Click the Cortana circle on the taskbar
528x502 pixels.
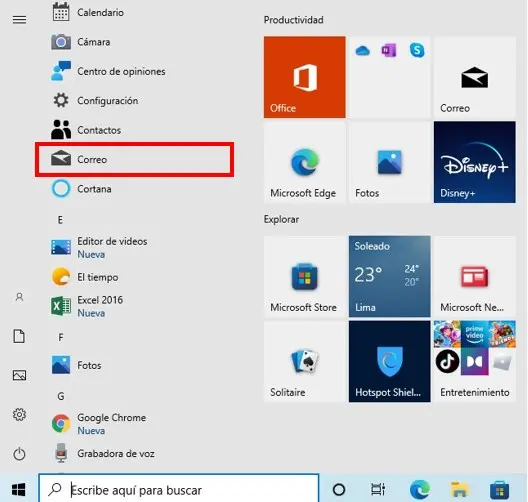(339, 489)
